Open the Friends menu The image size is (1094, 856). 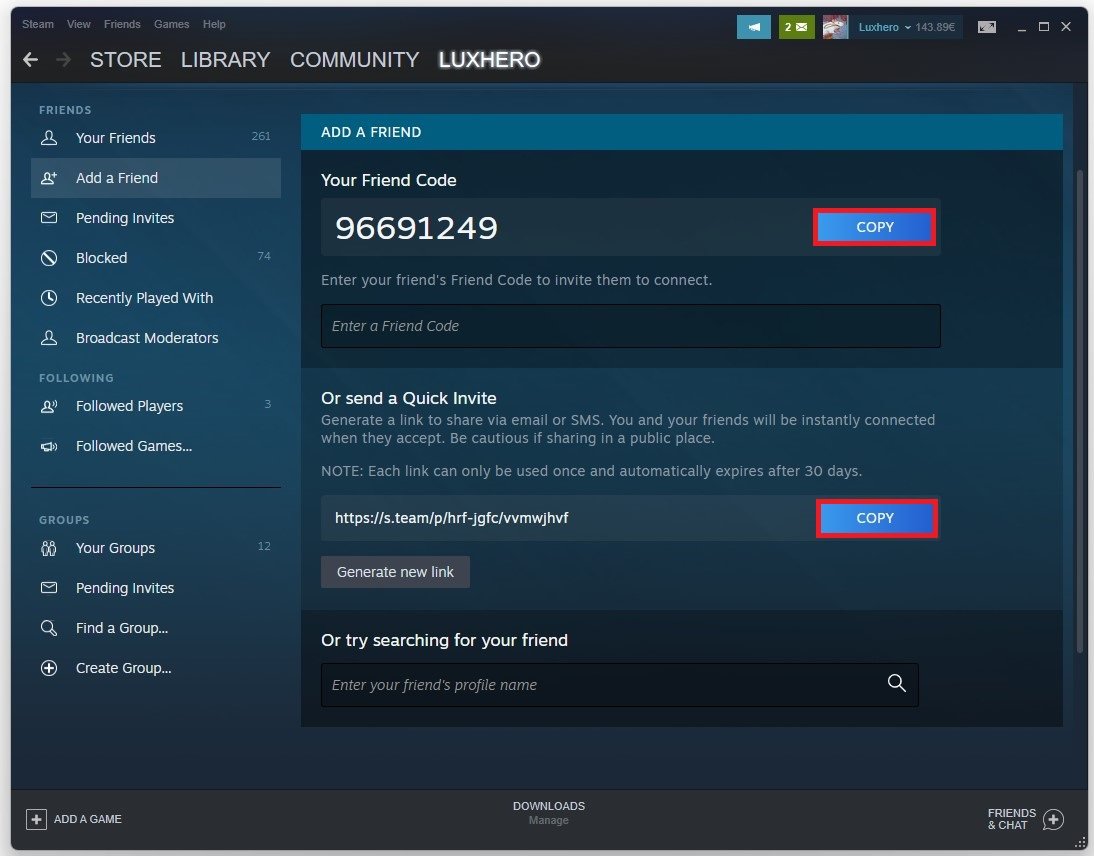pyautogui.click(x=122, y=24)
